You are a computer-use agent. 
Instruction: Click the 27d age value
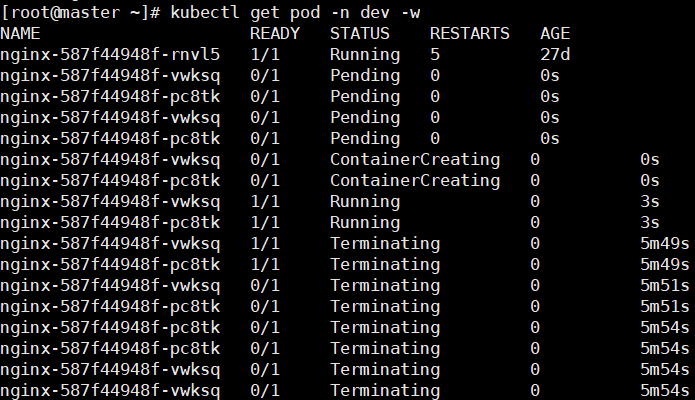(554, 54)
